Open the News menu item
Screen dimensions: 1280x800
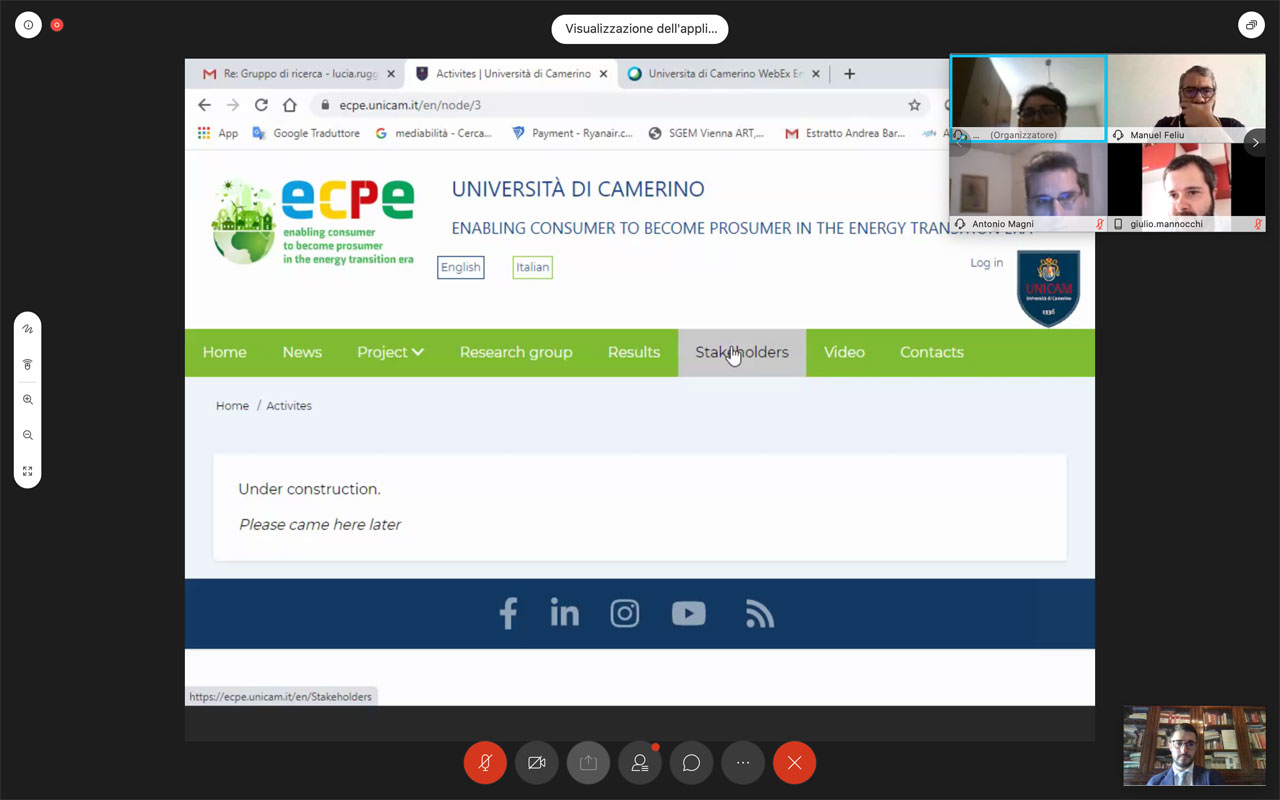tap(302, 352)
